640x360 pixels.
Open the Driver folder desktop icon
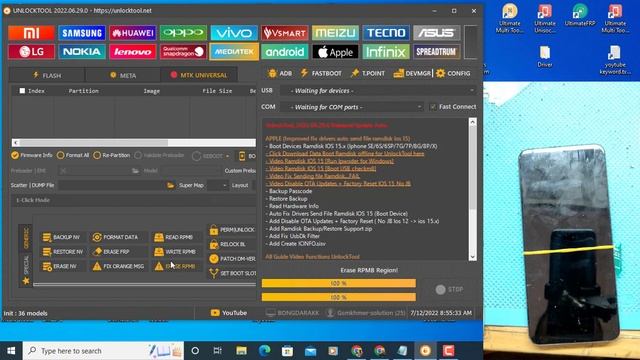click(x=544, y=56)
